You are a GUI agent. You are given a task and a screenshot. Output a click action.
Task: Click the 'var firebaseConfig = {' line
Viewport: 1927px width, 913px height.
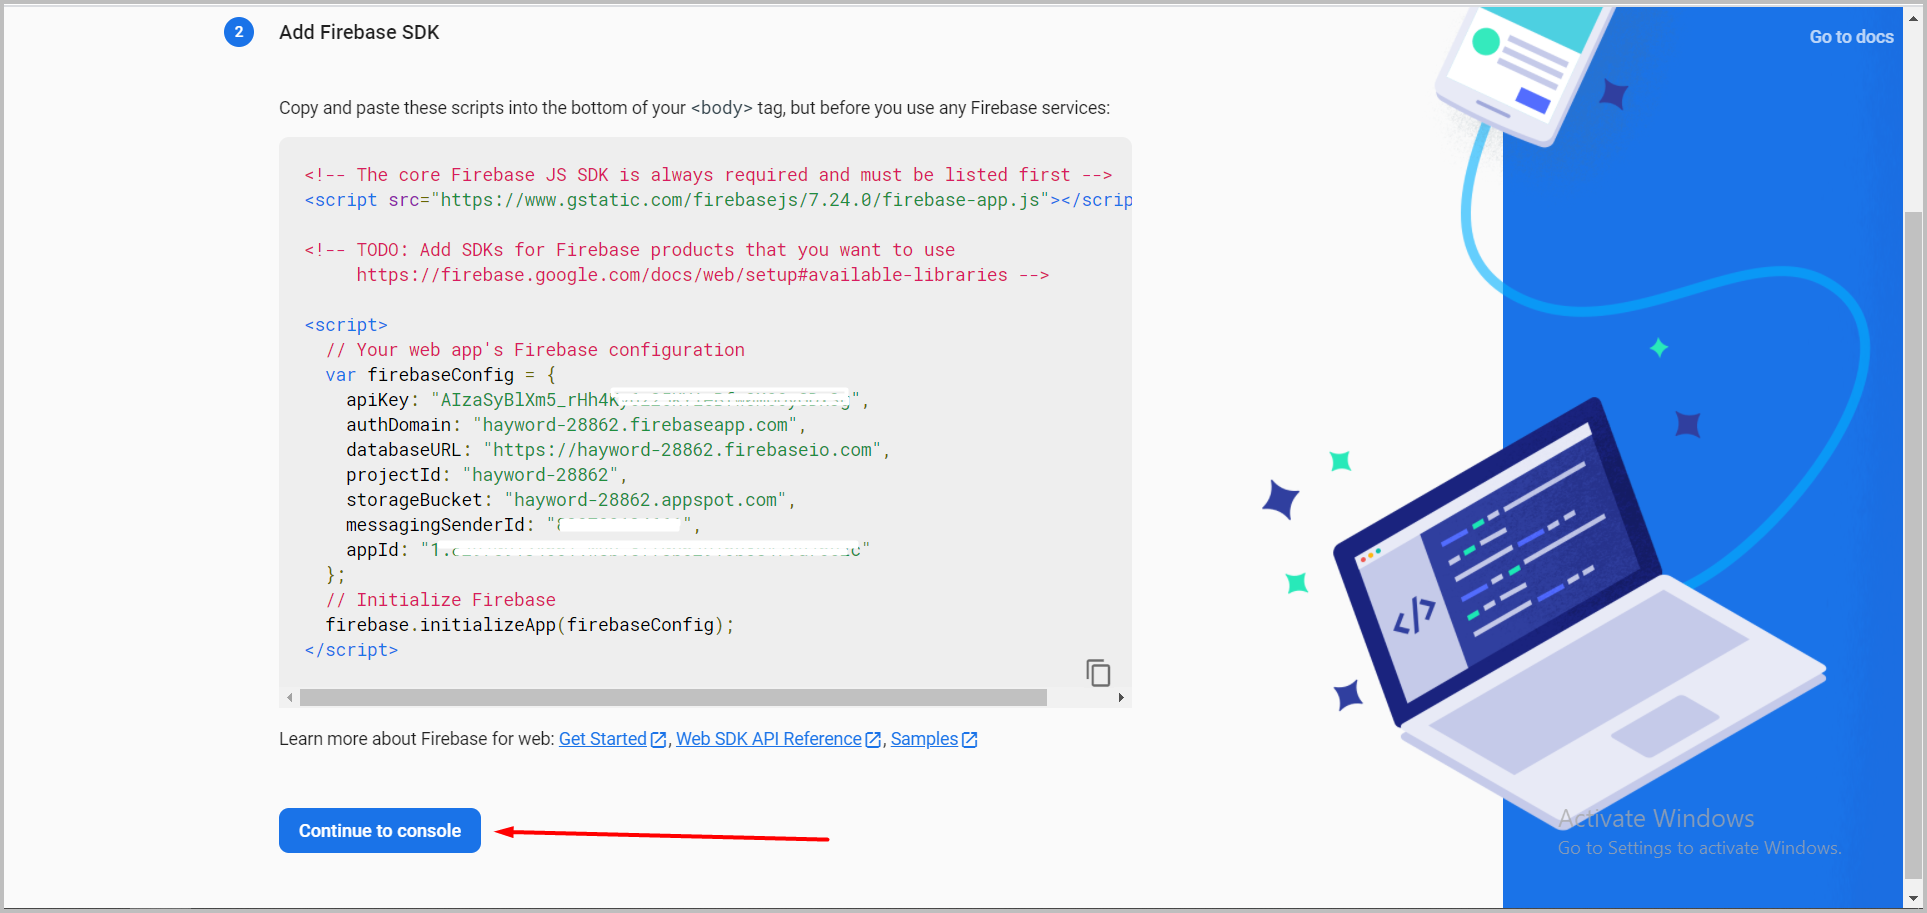coord(440,375)
